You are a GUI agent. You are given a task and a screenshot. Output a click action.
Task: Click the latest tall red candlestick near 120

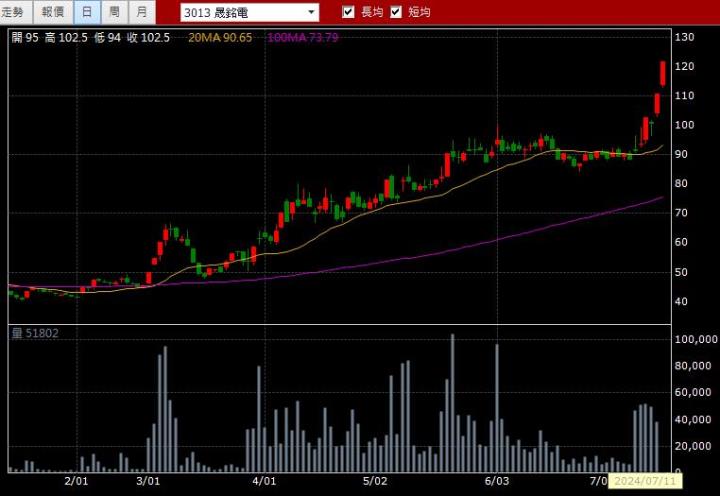tap(663, 74)
